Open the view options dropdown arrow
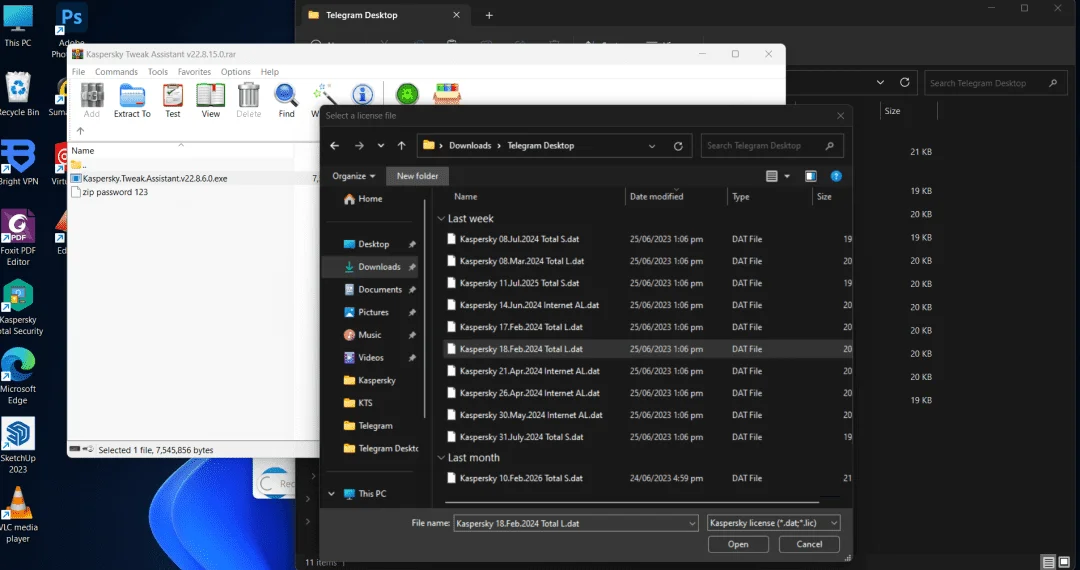 pyautogui.click(x=787, y=176)
